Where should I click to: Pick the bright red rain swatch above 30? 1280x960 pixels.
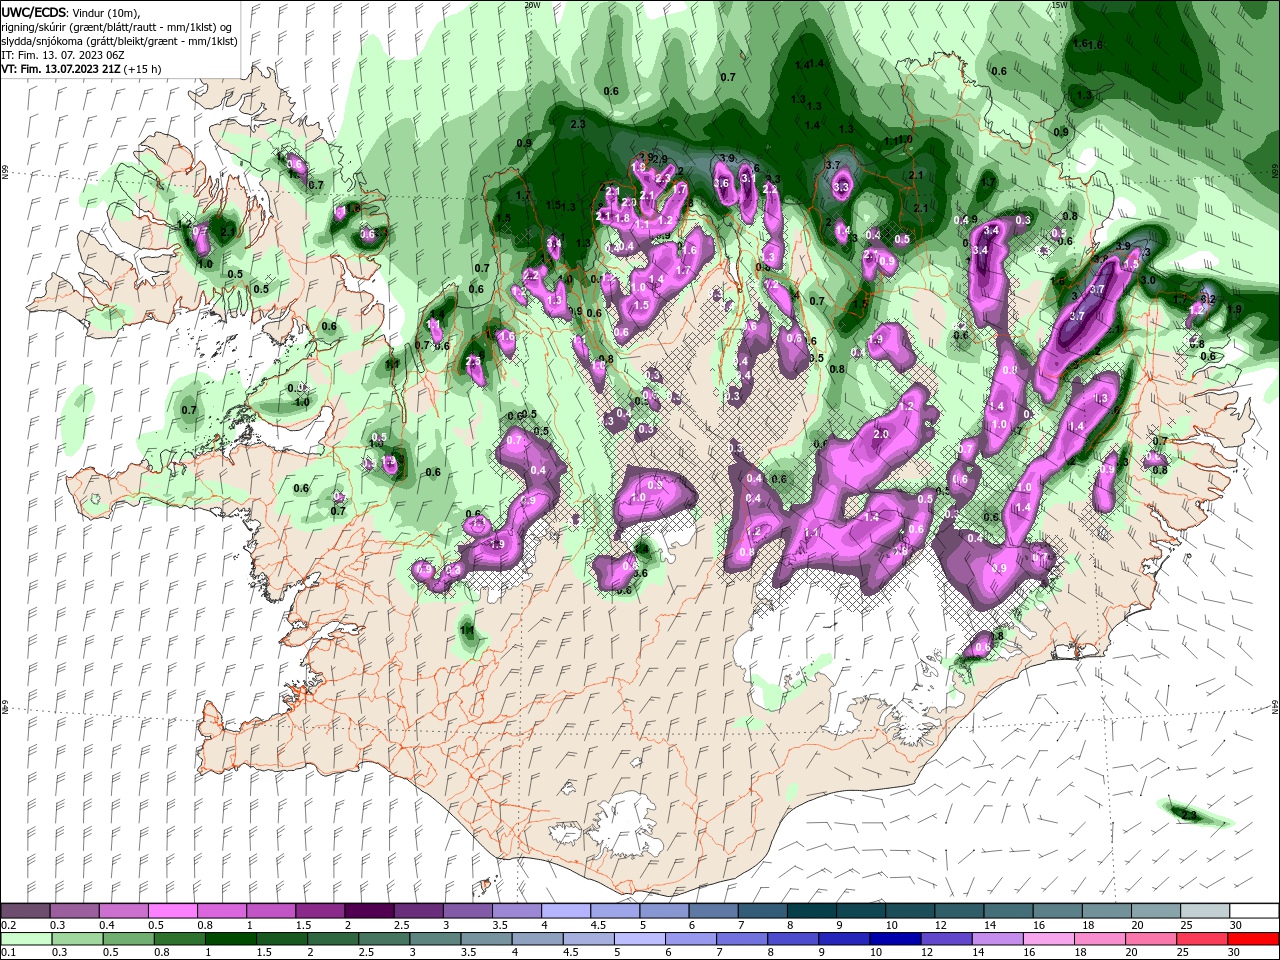(1254, 938)
